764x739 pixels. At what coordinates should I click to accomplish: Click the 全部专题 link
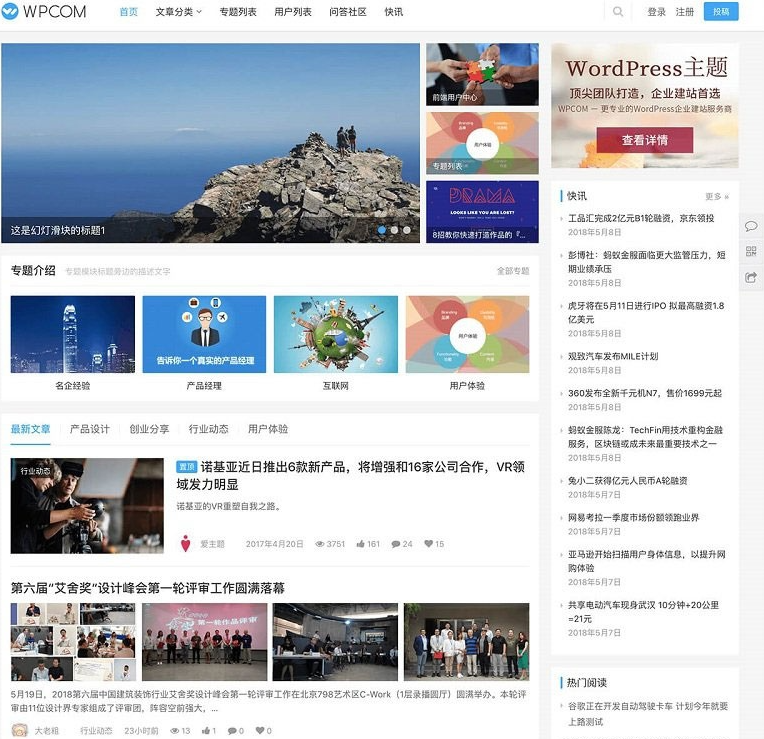point(513,271)
